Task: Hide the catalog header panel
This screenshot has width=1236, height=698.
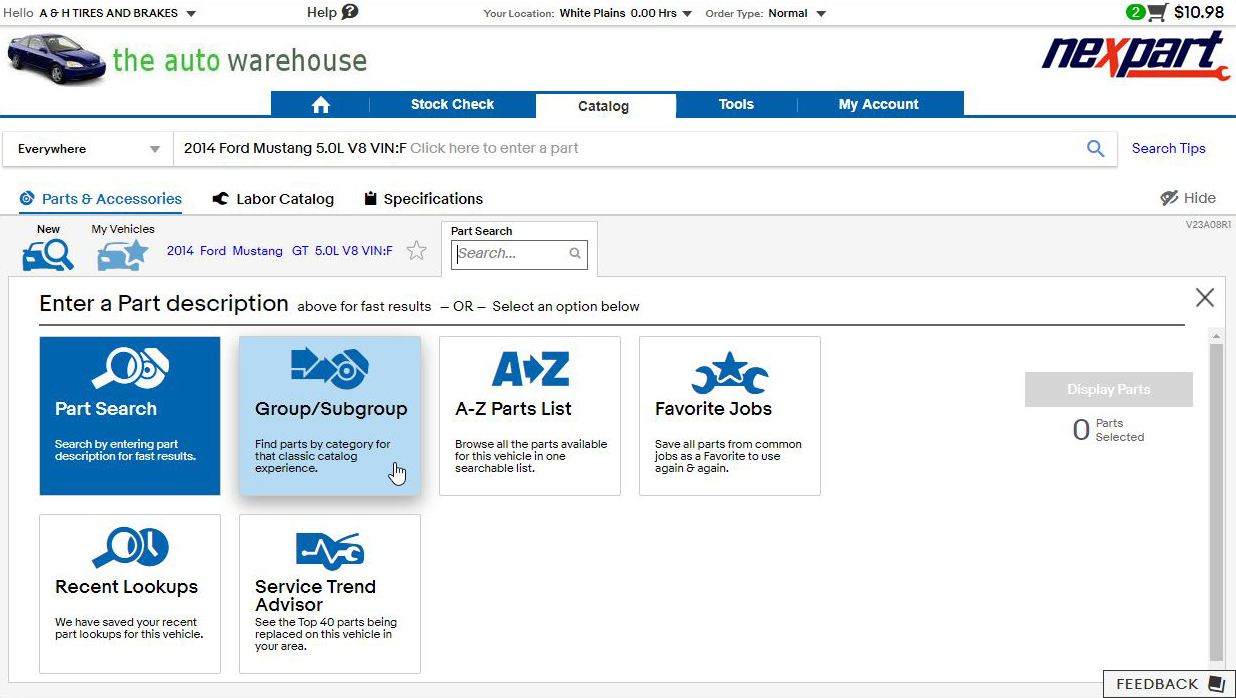Action: point(1188,198)
